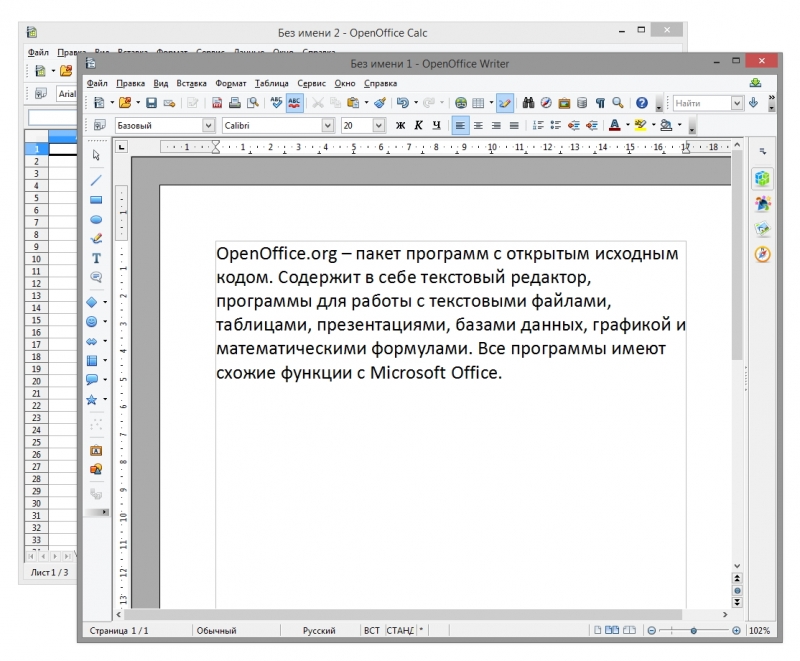Select the Text tool T icon
This screenshot has height=661, width=800.
(x=96, y=258)
